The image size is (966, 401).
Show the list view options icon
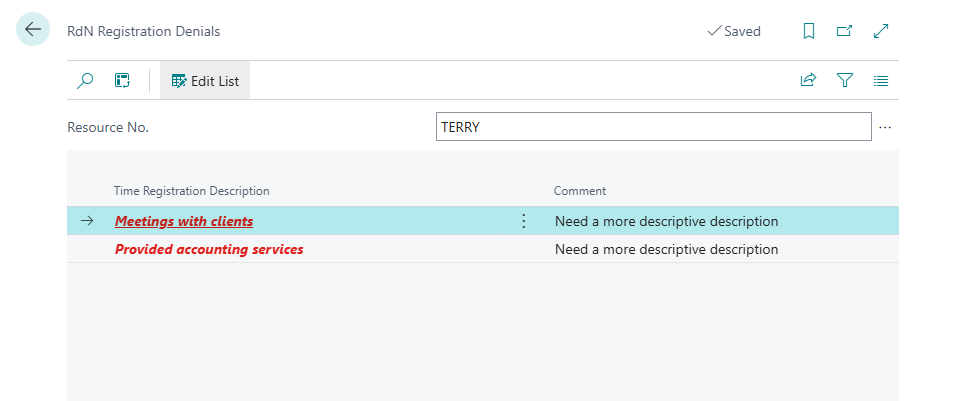[x=881, y=81]
